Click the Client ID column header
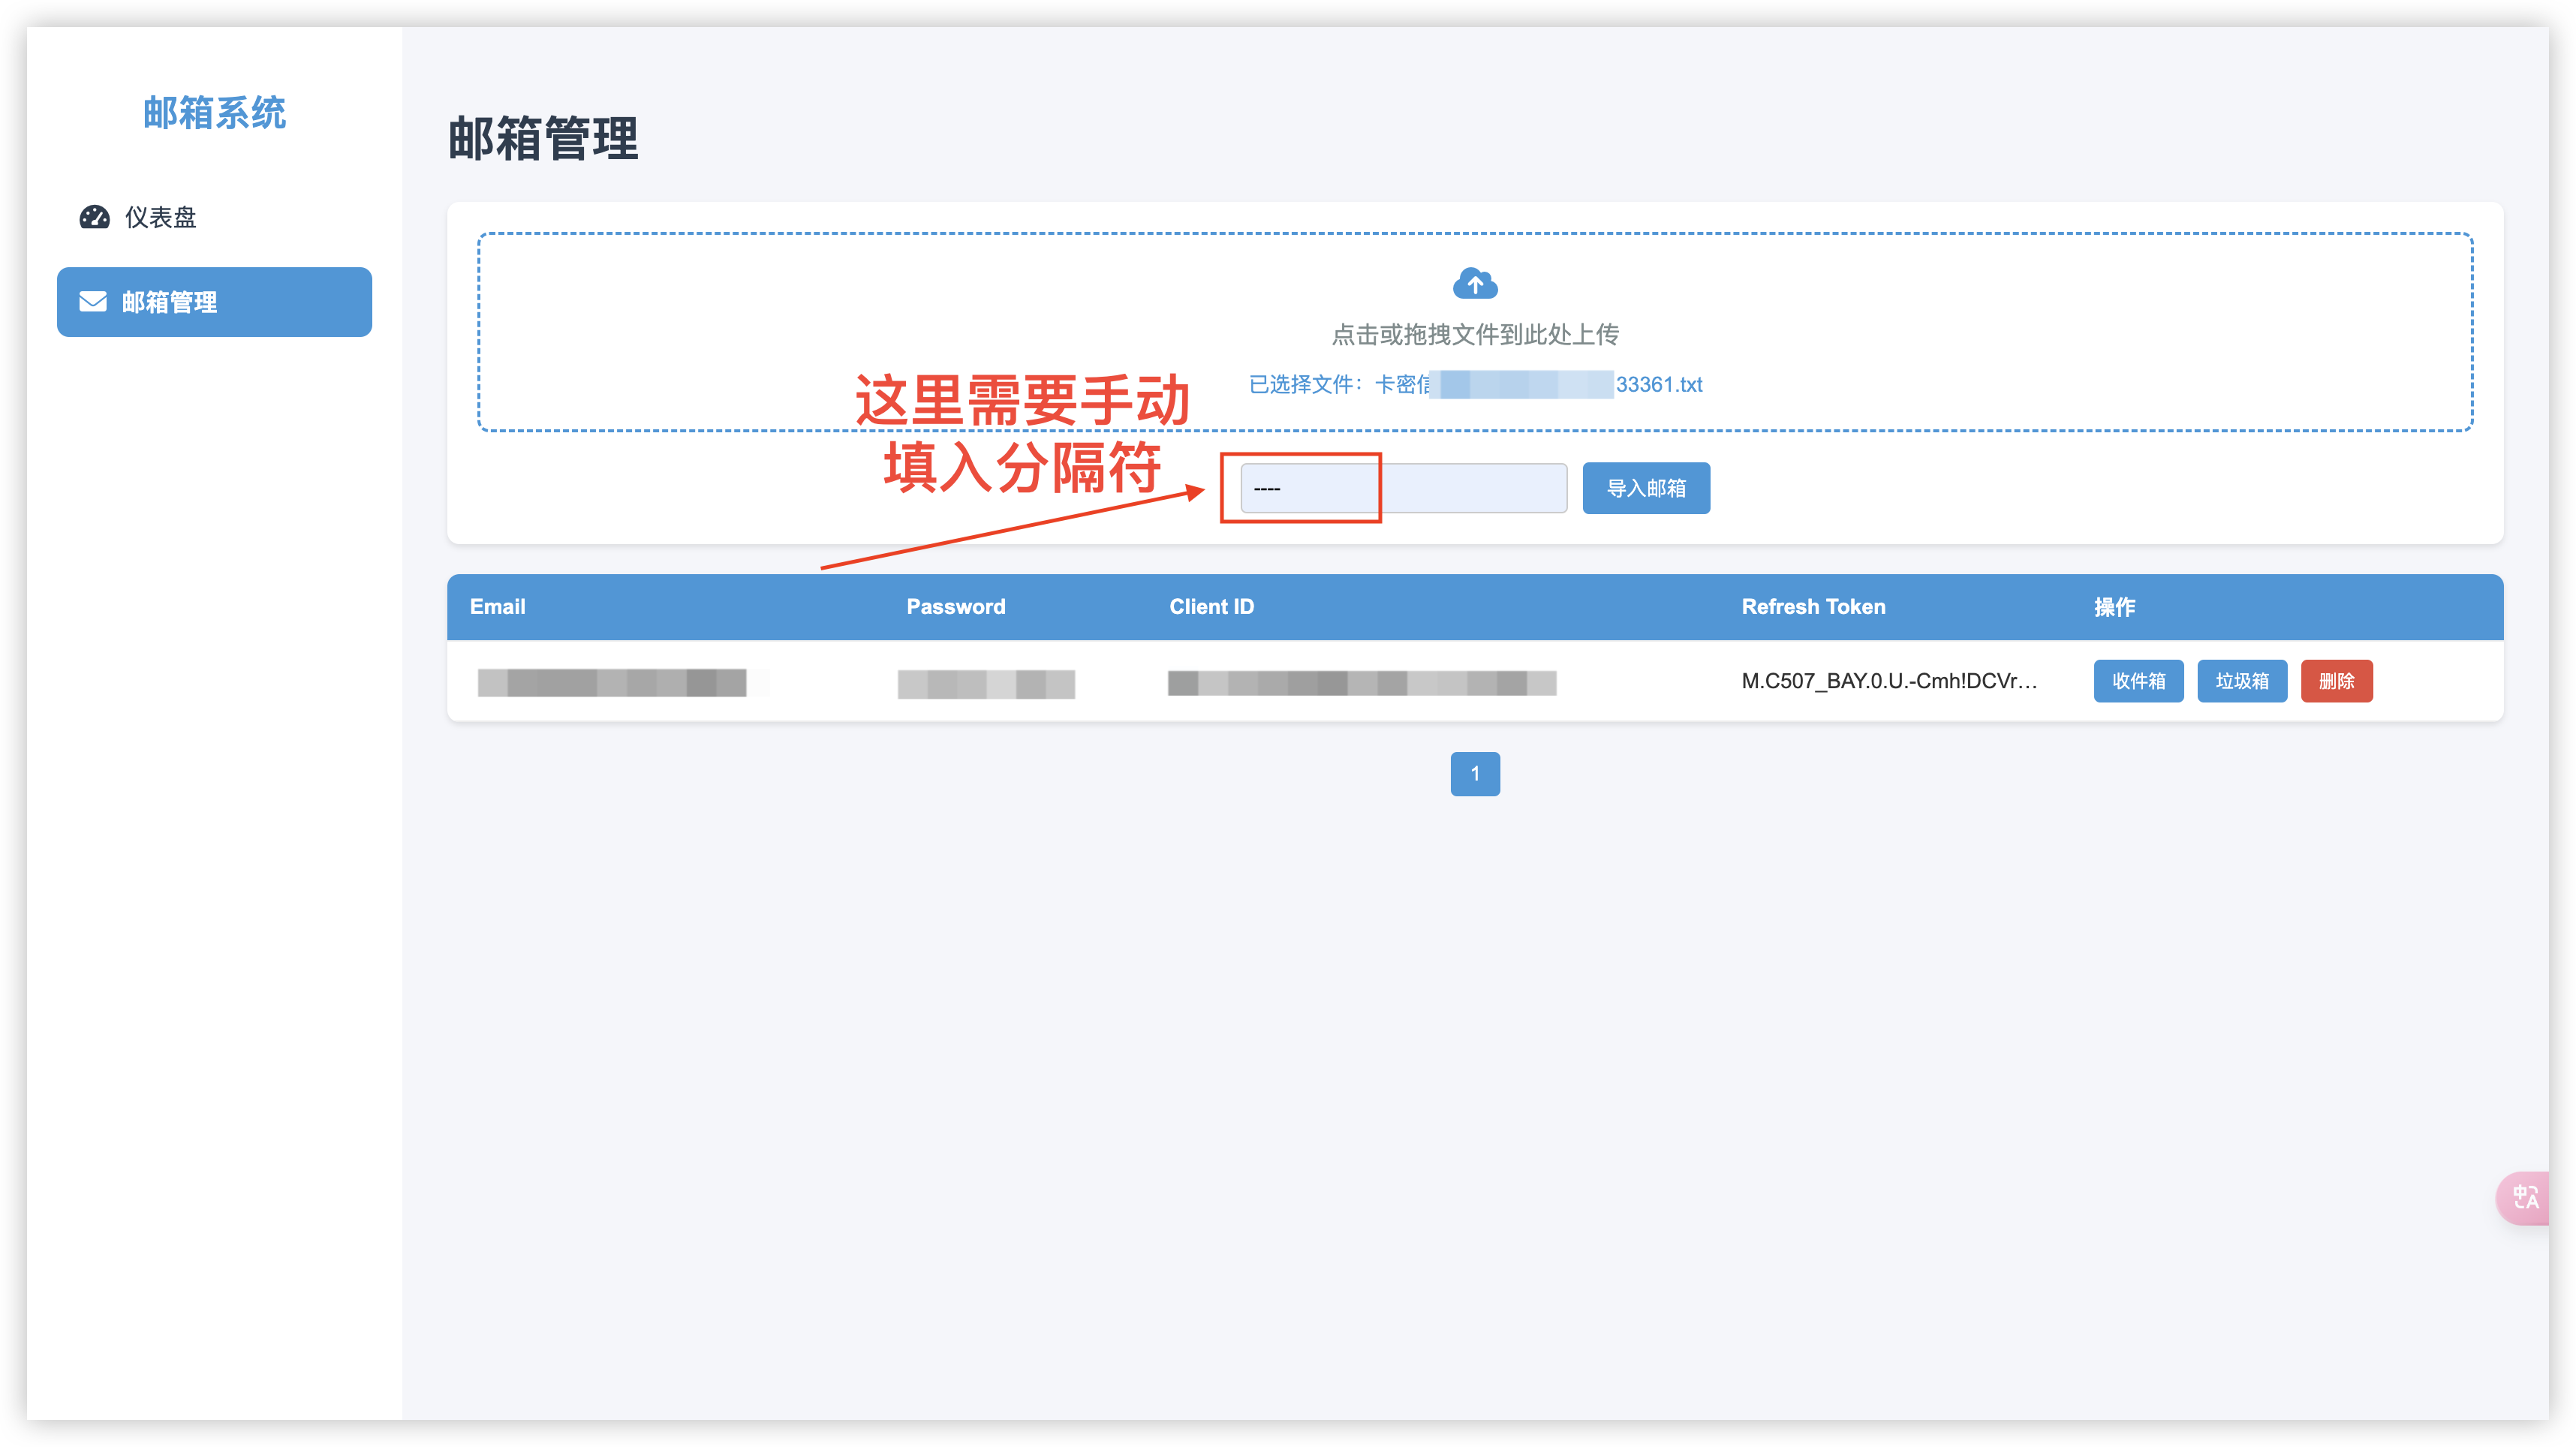 pos(1211,607)
